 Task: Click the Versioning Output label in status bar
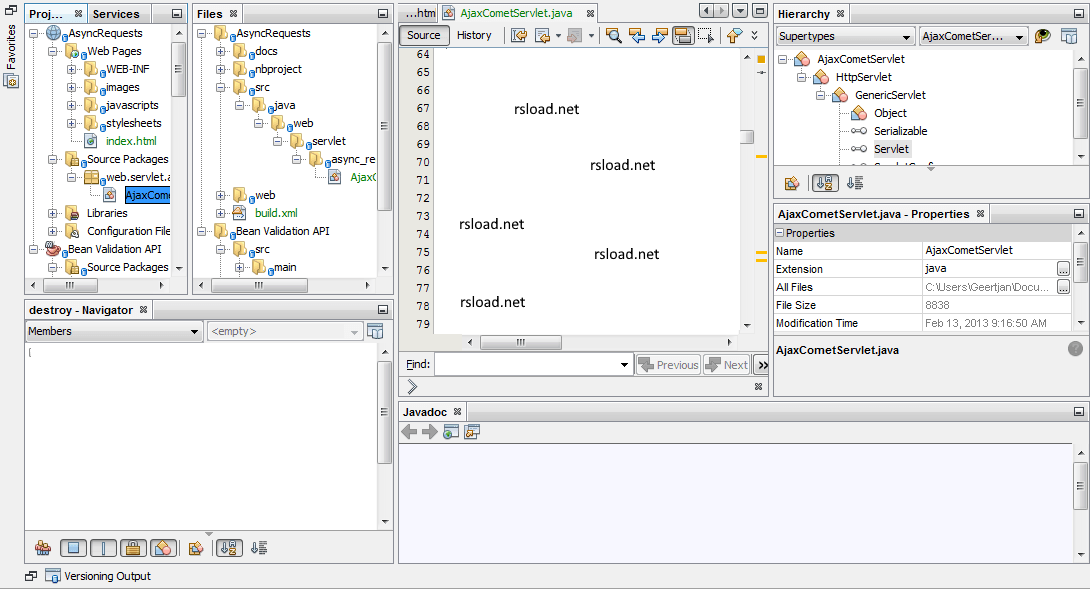click(110, 576)
